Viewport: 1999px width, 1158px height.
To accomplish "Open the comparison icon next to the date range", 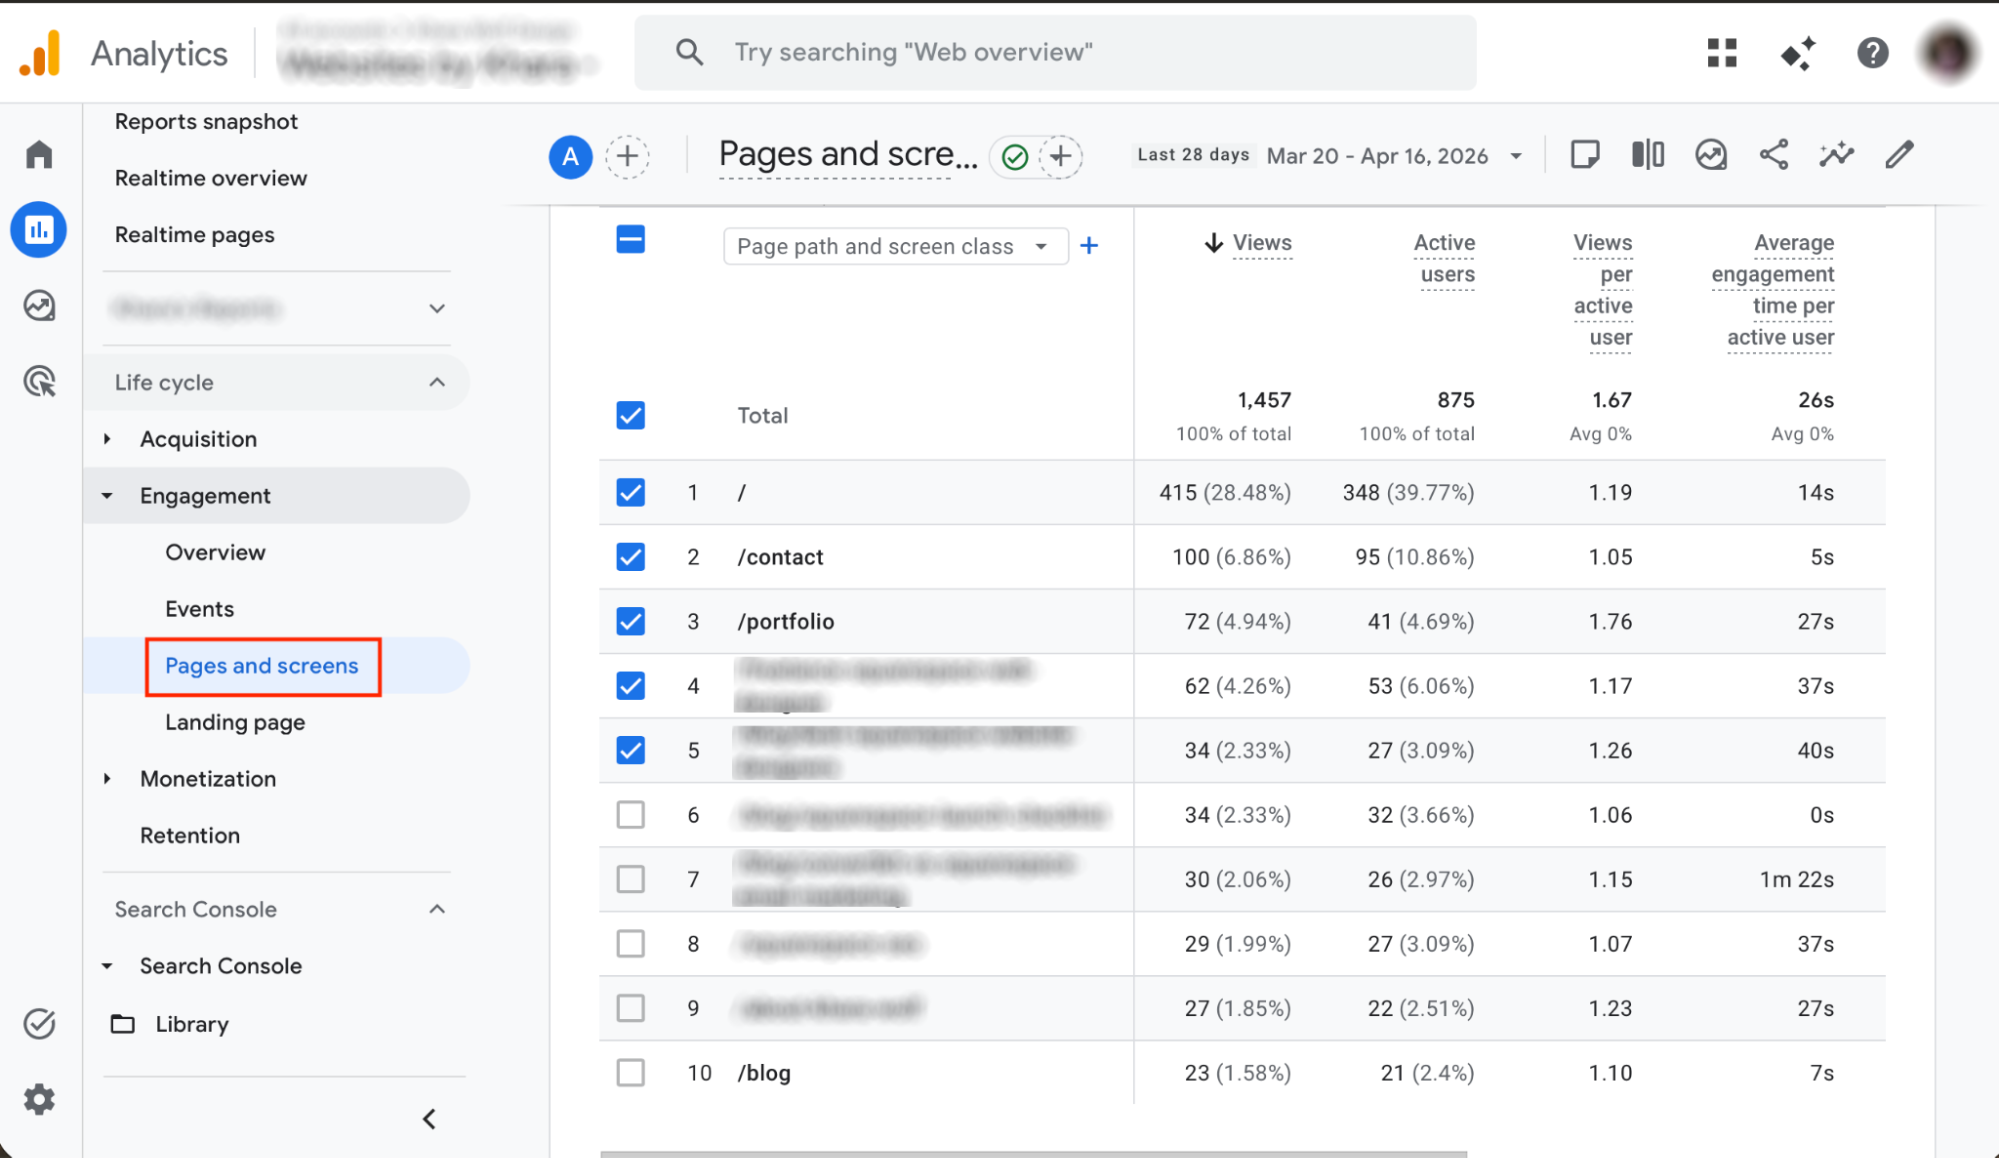I will tap(1646, 154).
